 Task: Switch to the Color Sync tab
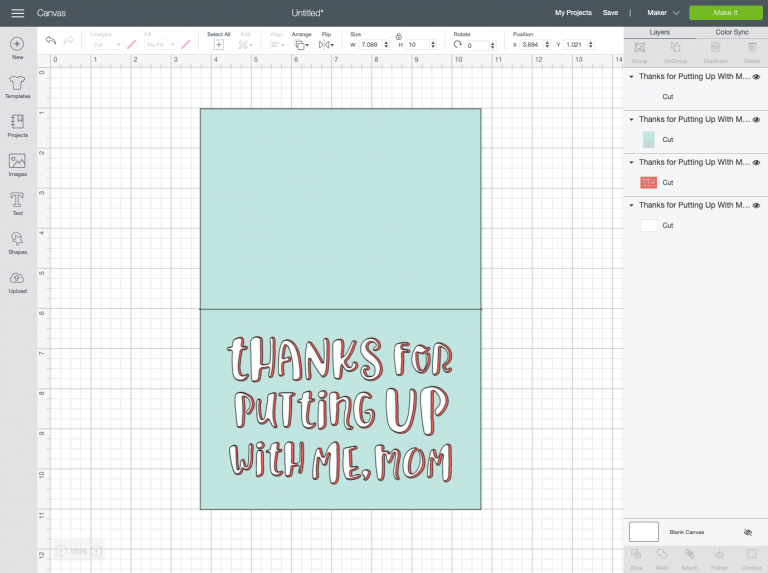pos(732,32)
